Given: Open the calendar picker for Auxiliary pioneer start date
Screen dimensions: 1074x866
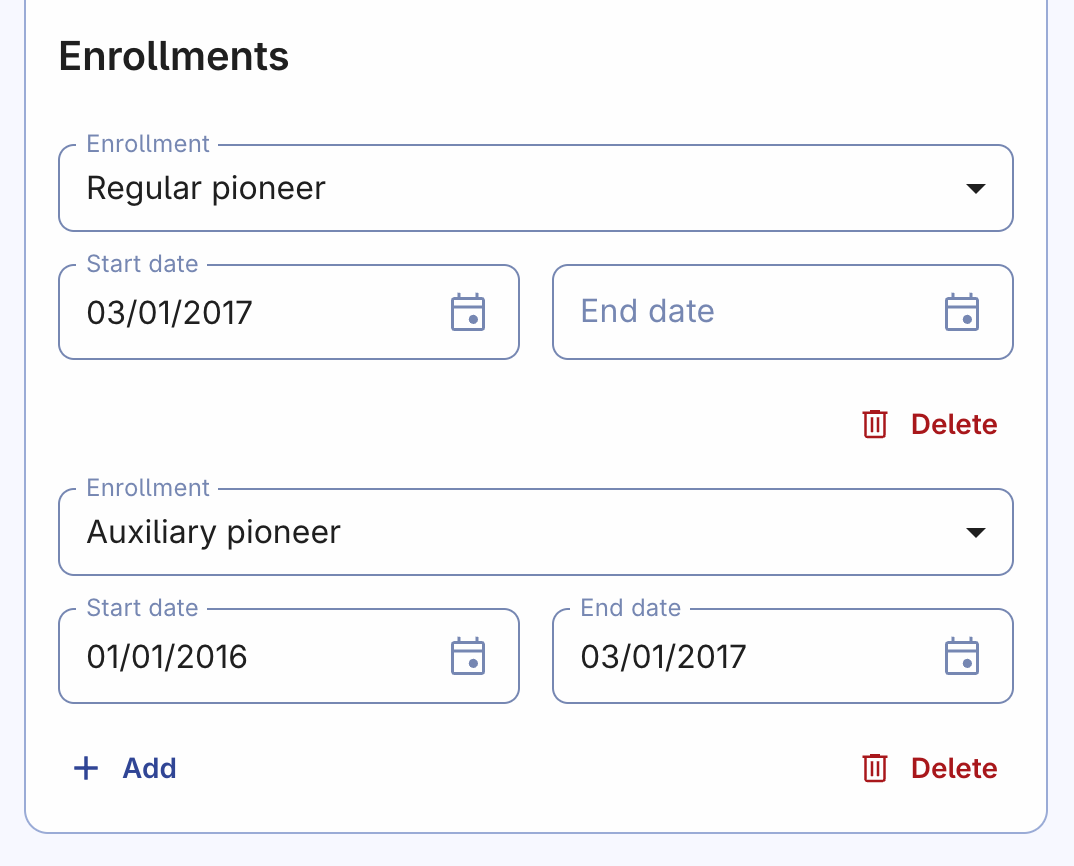Looking at the screenshot, I should pos(469,656).
